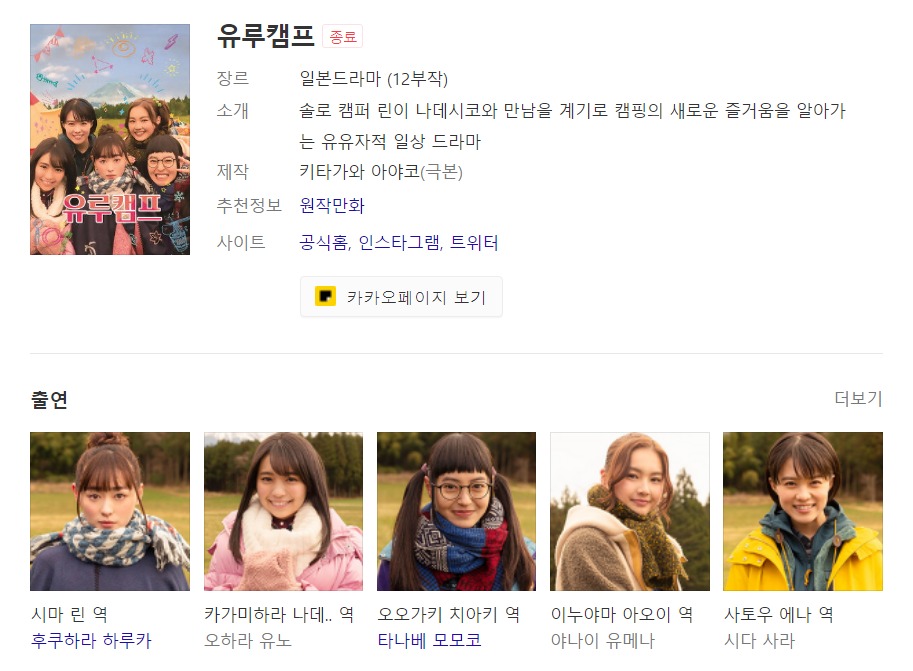Click actor name 오하라 유노
This screenshot has width=913, height=671.
tap(247, 641)
